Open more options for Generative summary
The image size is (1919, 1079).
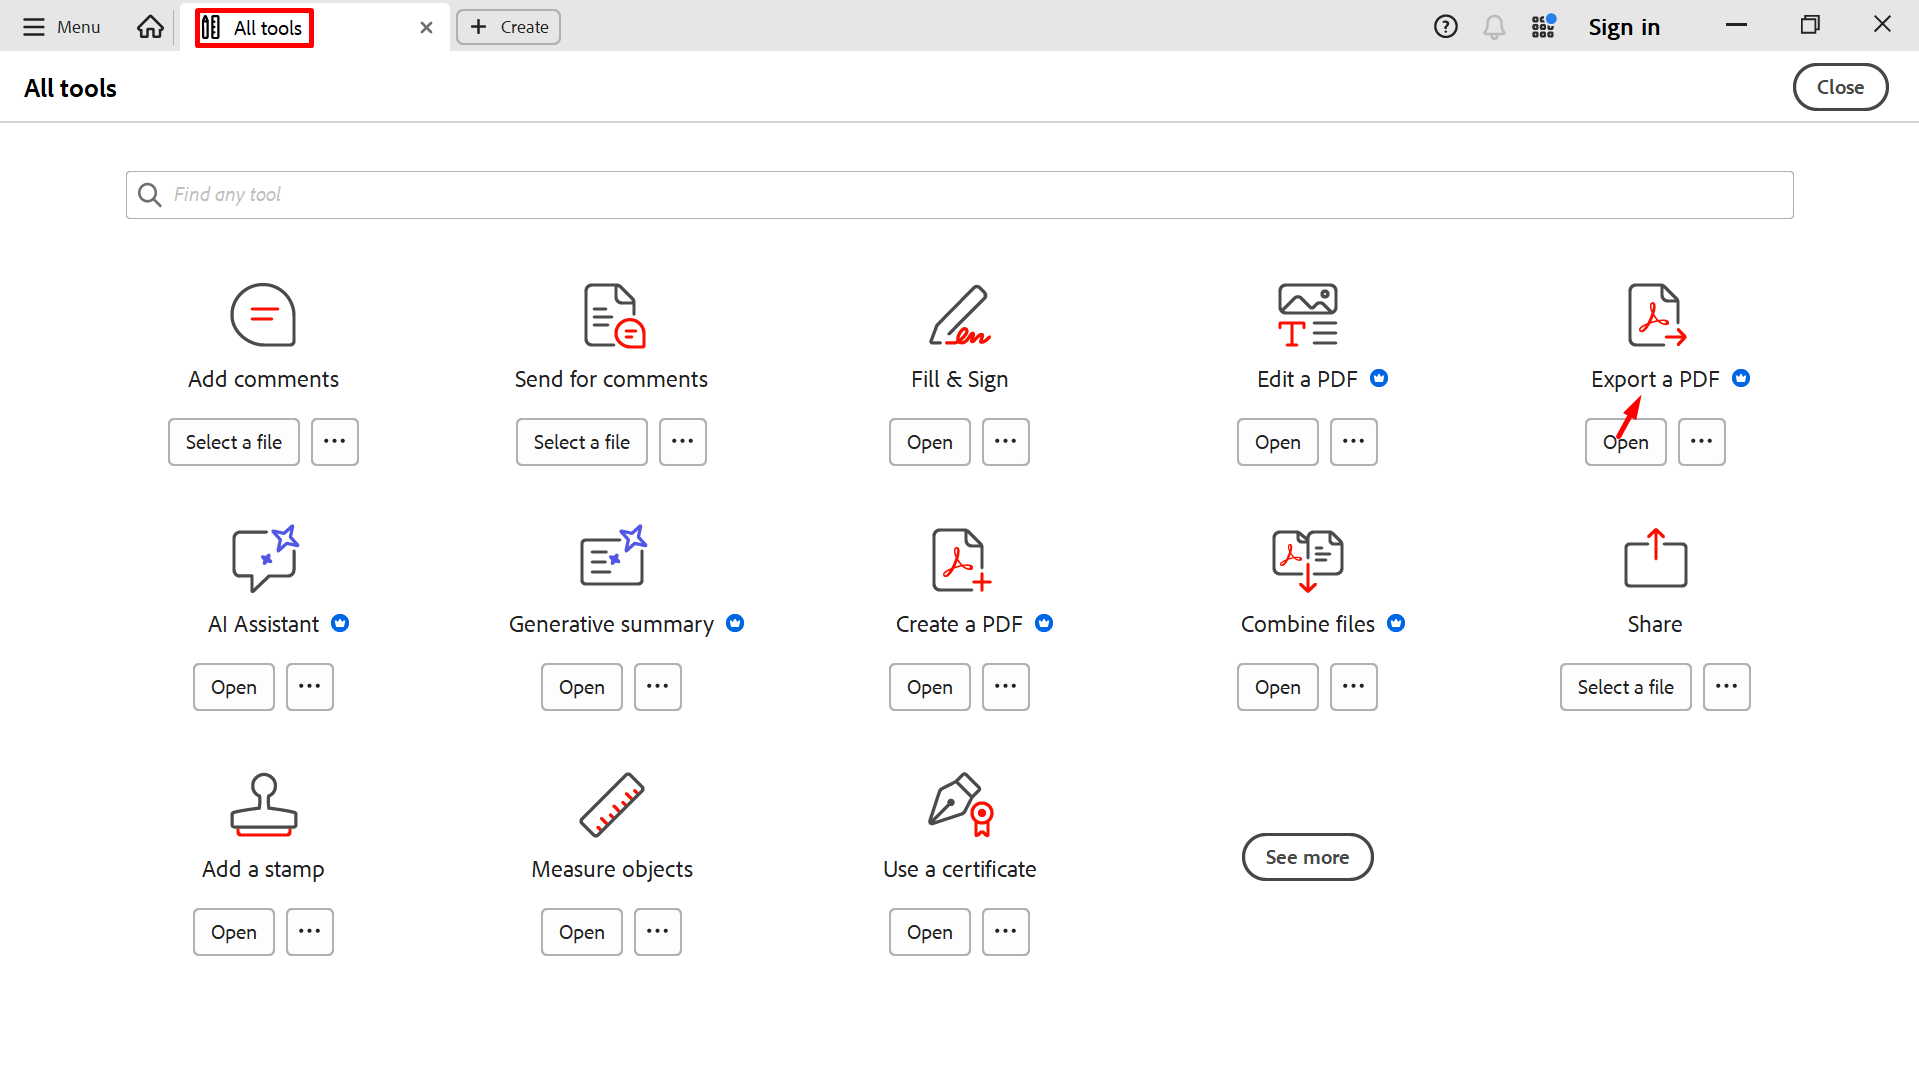tap(658, 687)
